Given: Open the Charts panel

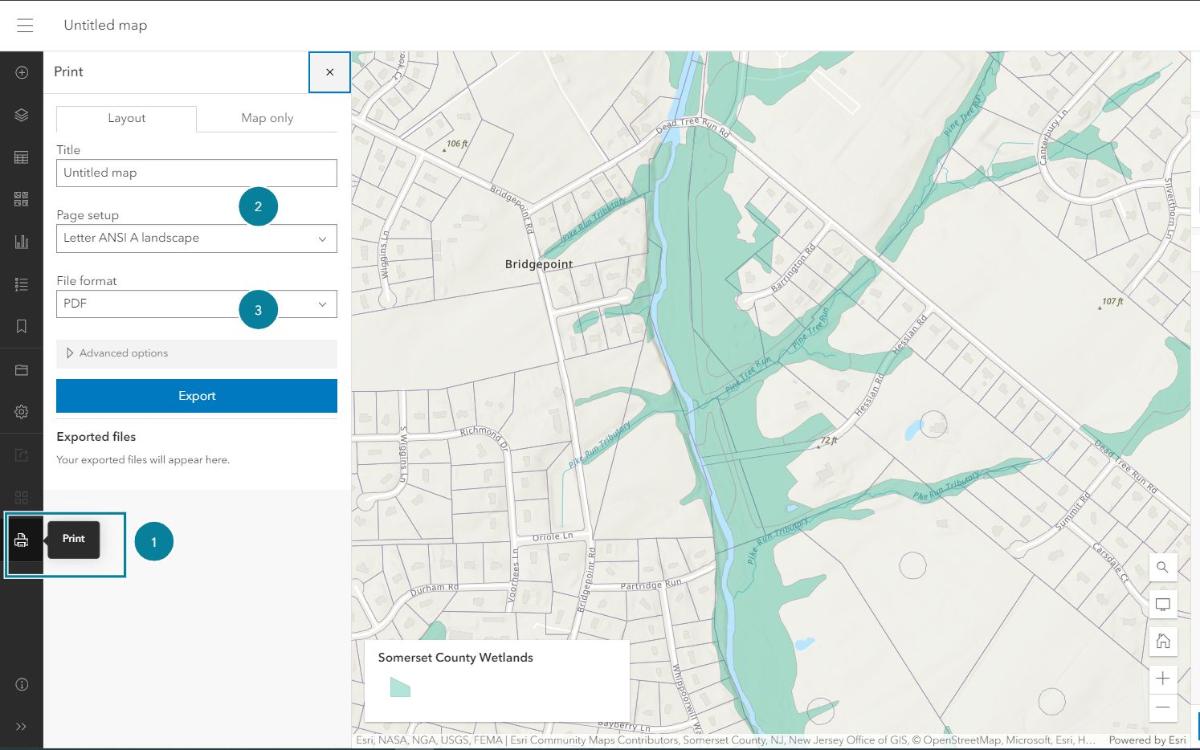Looking at the screenshot, I should click(x=22, y=240).
